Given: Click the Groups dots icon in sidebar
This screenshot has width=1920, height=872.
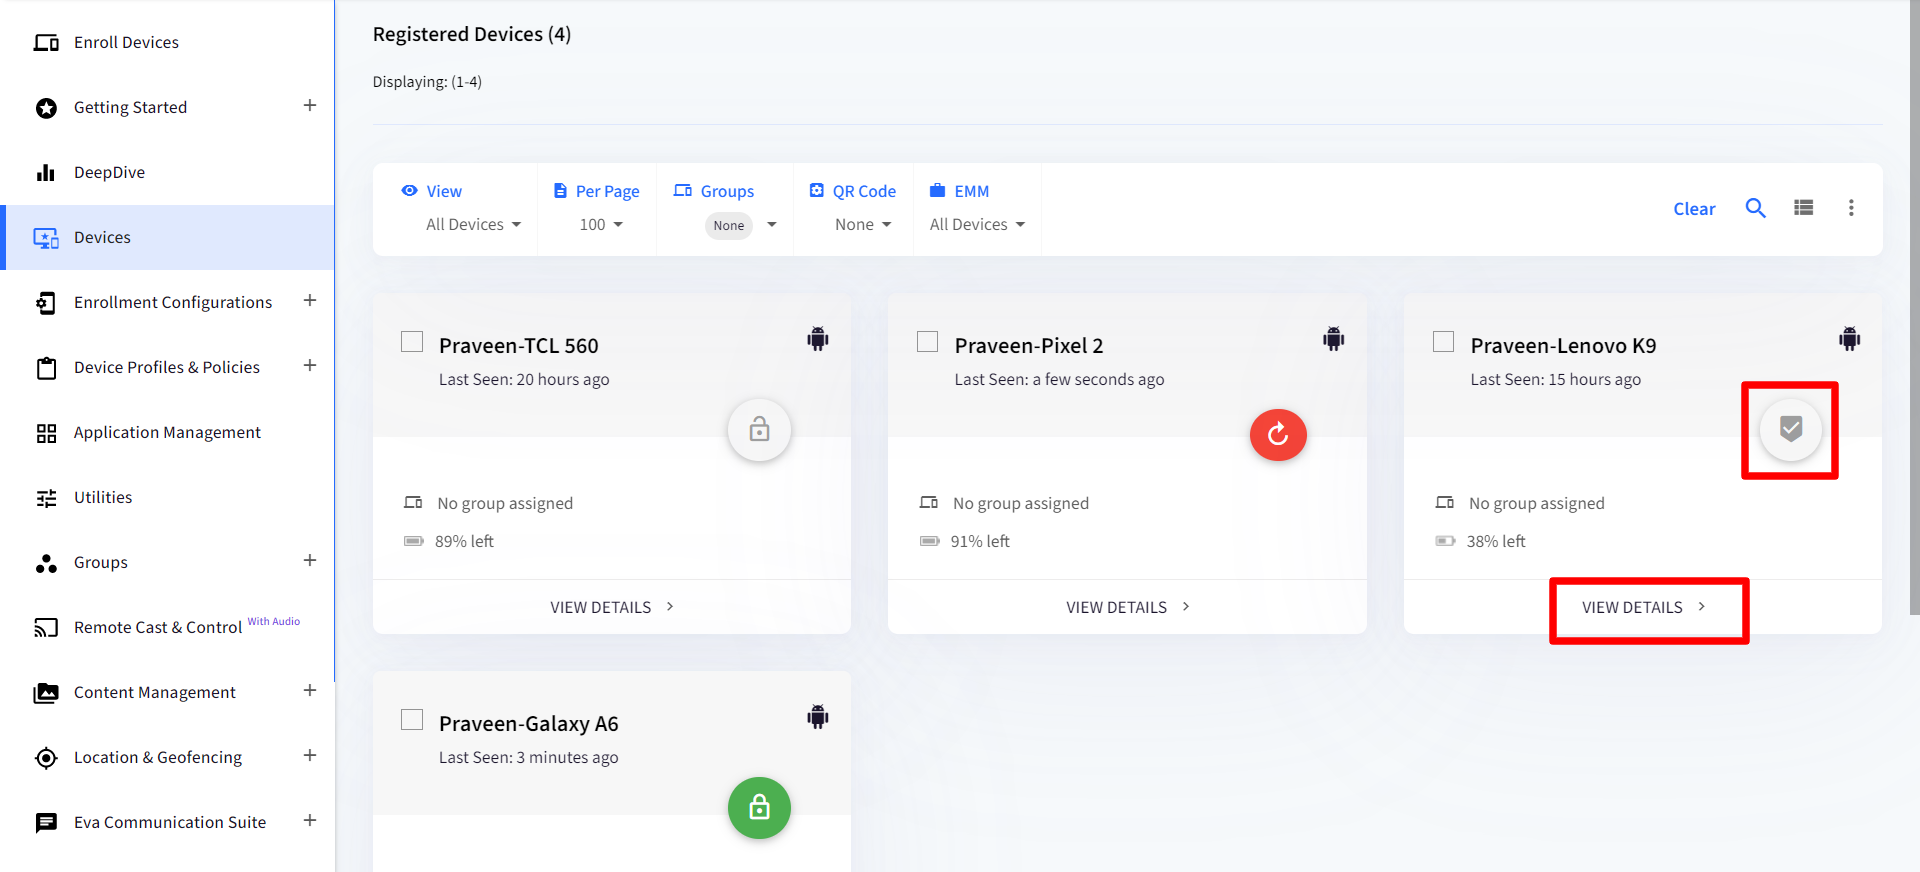Looking at the screenshot, I should (46, 563).
